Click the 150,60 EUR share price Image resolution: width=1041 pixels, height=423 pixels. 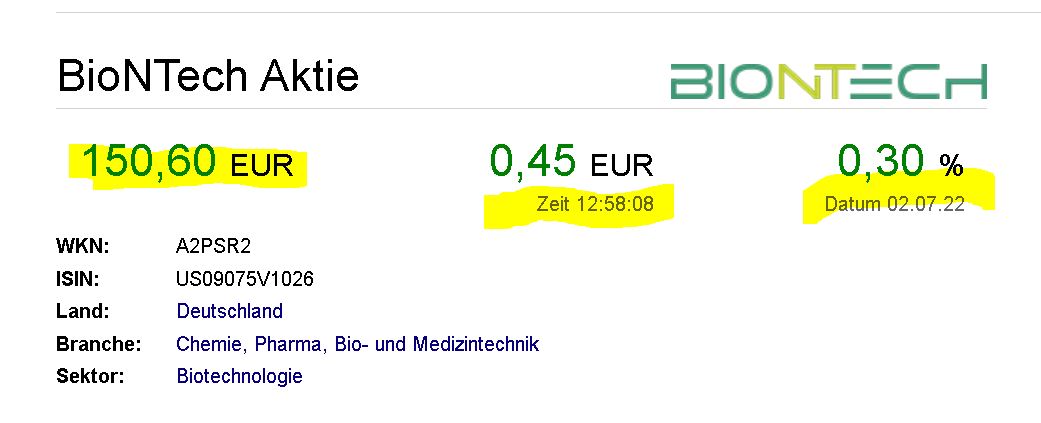pos(187,162)
